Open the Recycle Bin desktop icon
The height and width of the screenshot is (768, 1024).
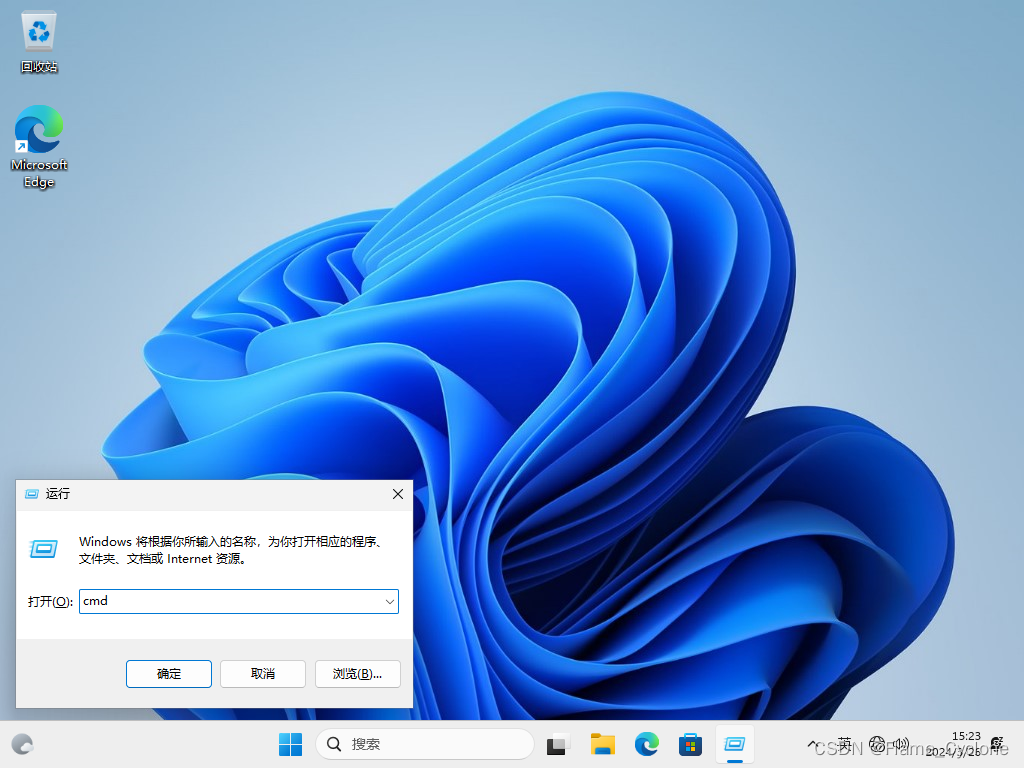tap(39, 42)
